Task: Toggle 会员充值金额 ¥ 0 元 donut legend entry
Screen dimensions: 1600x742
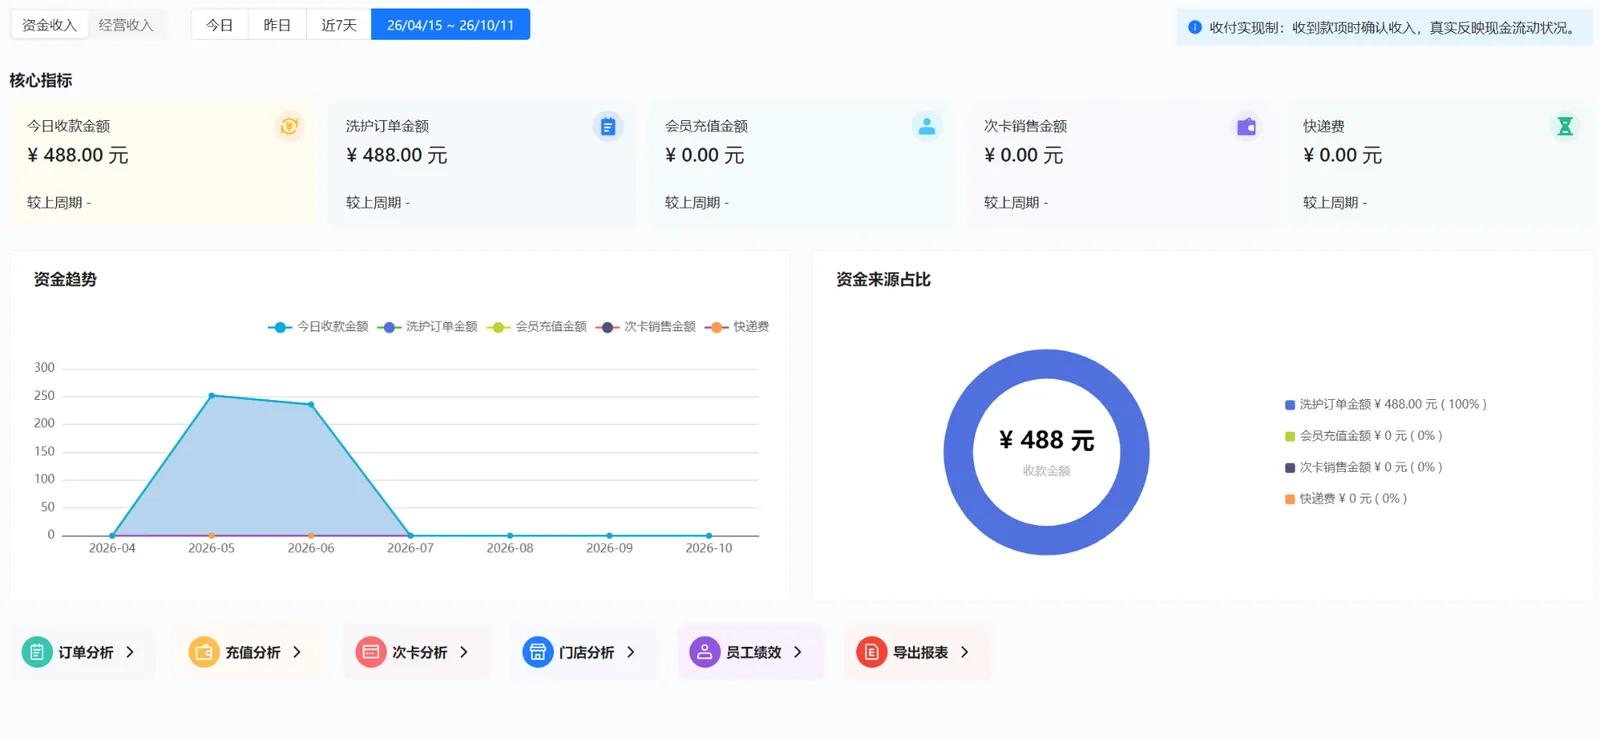Action: tap(1364, 436)
